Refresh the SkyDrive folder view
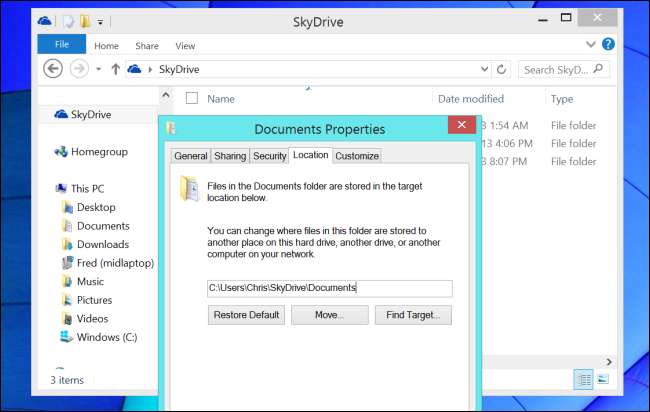 pyautogui.click(x=501, y=69)
